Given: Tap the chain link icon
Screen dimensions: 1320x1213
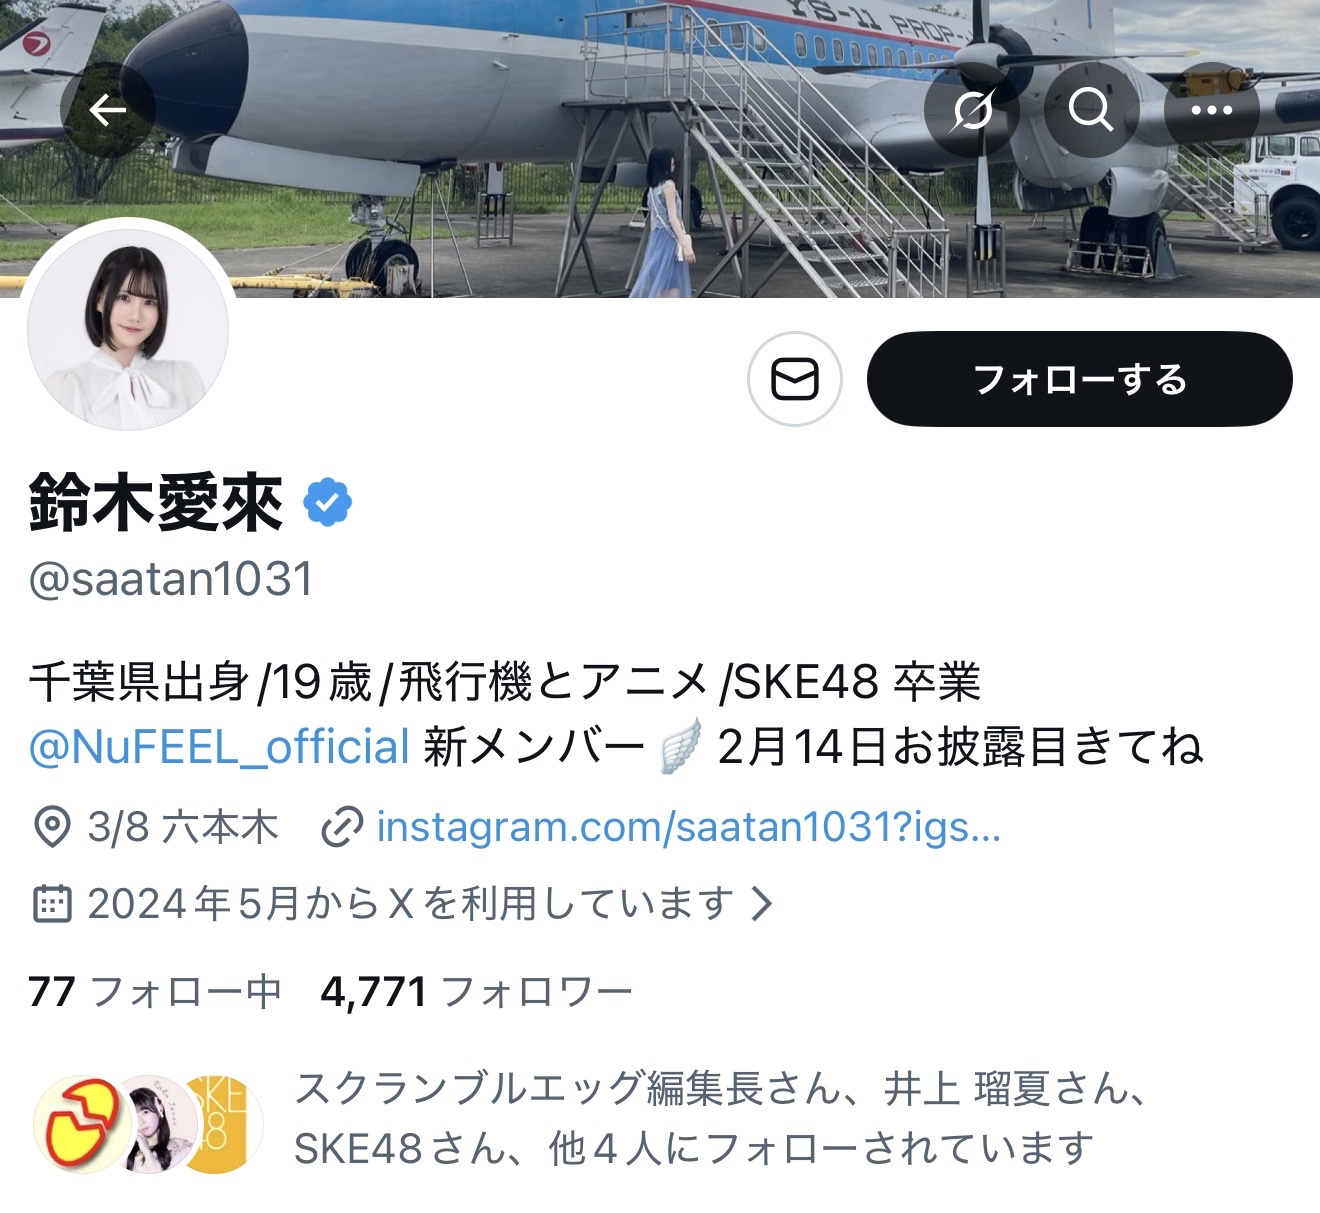Looking at the screenshot, I should 341,828.
